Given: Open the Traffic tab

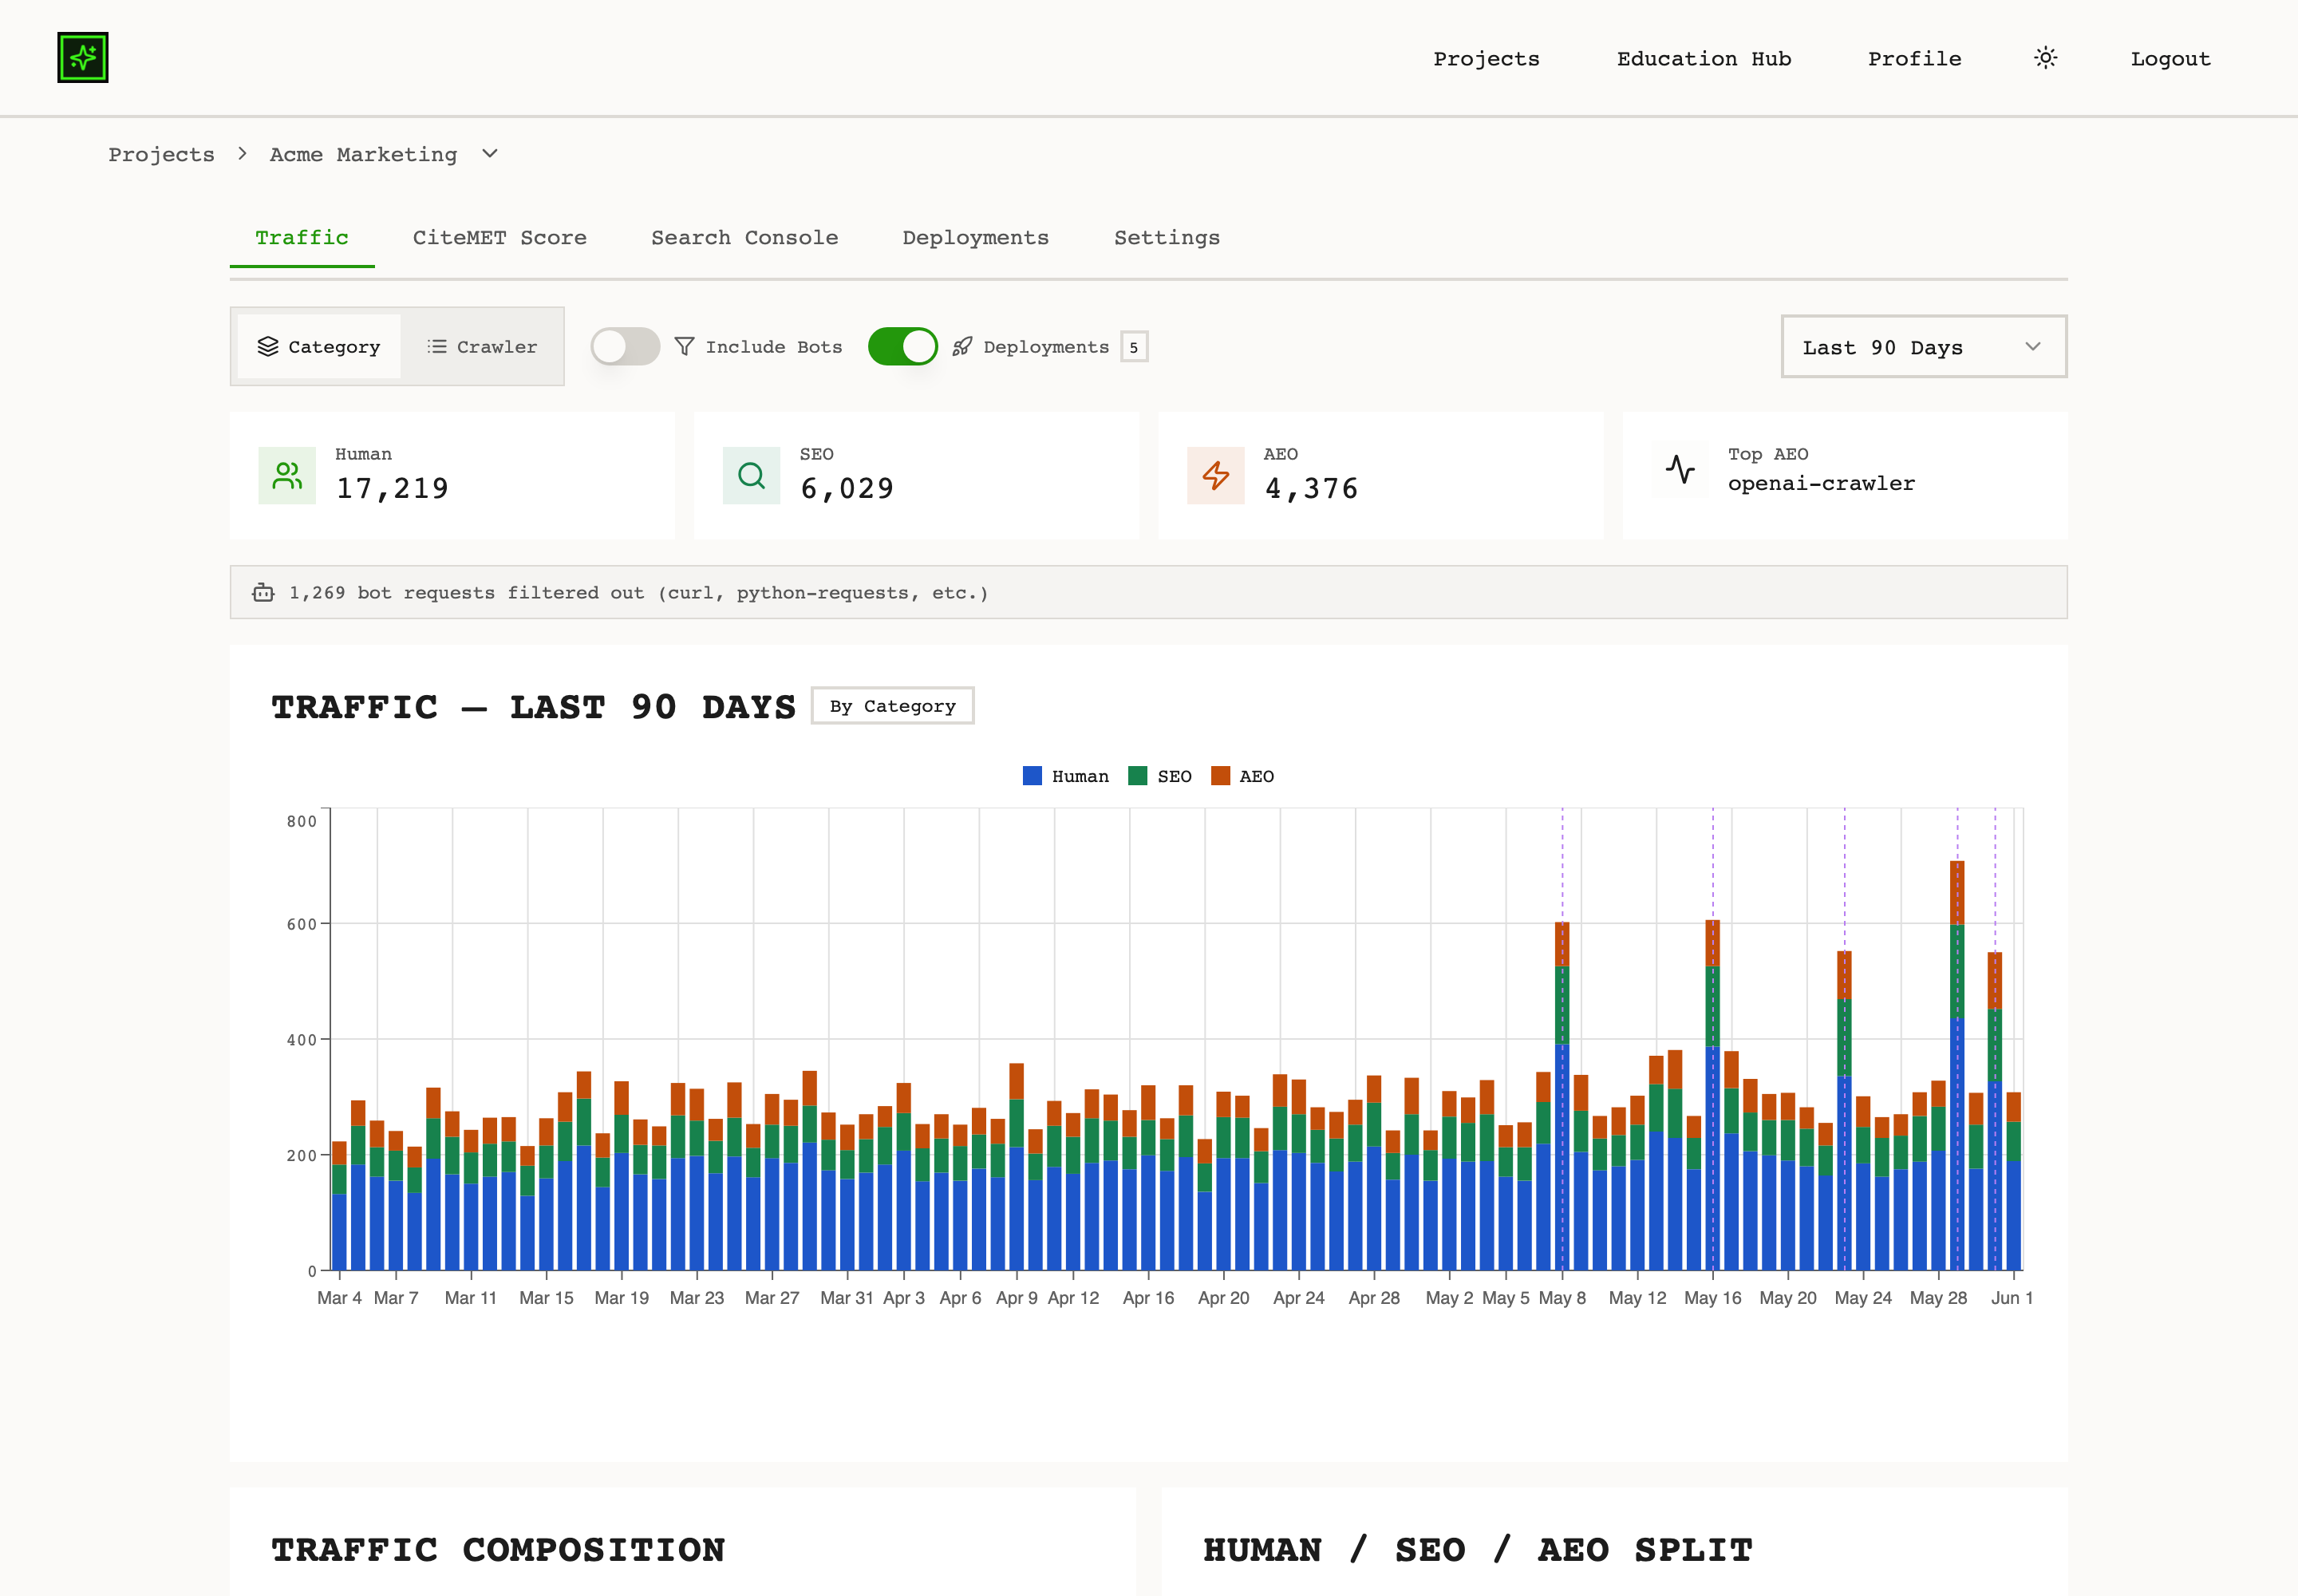Looking at the screenshot, I should pyautogui.click(x=302, y=238).
